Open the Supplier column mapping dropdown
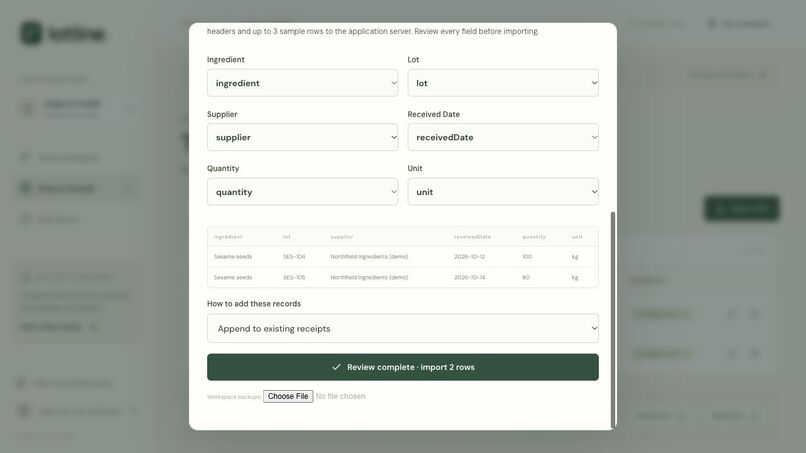 coord(302,137)
